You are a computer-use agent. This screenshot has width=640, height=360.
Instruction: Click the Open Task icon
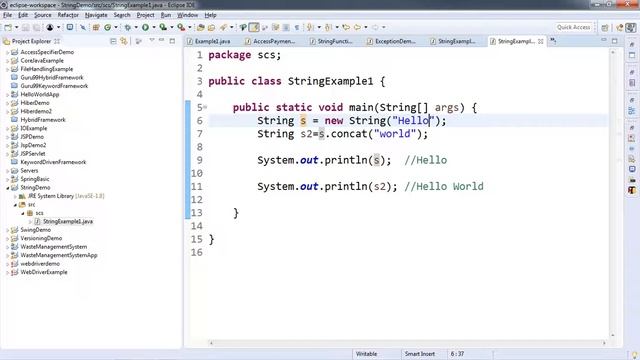point(211,27)
